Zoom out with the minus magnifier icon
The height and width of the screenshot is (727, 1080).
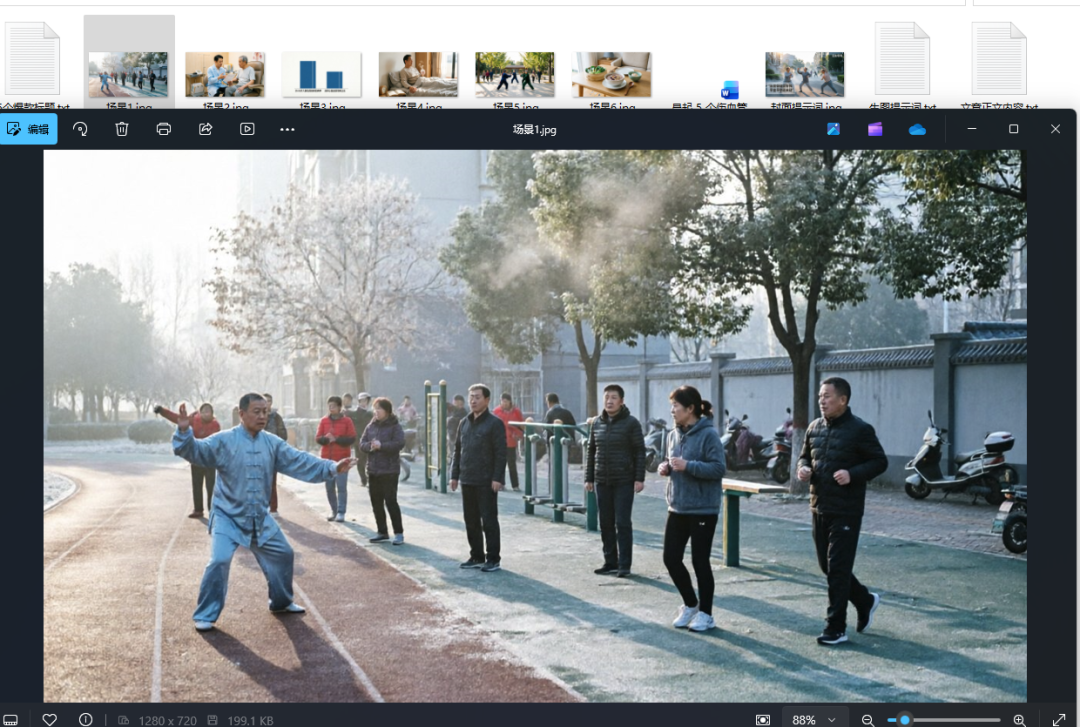click(x=868, y=720)
